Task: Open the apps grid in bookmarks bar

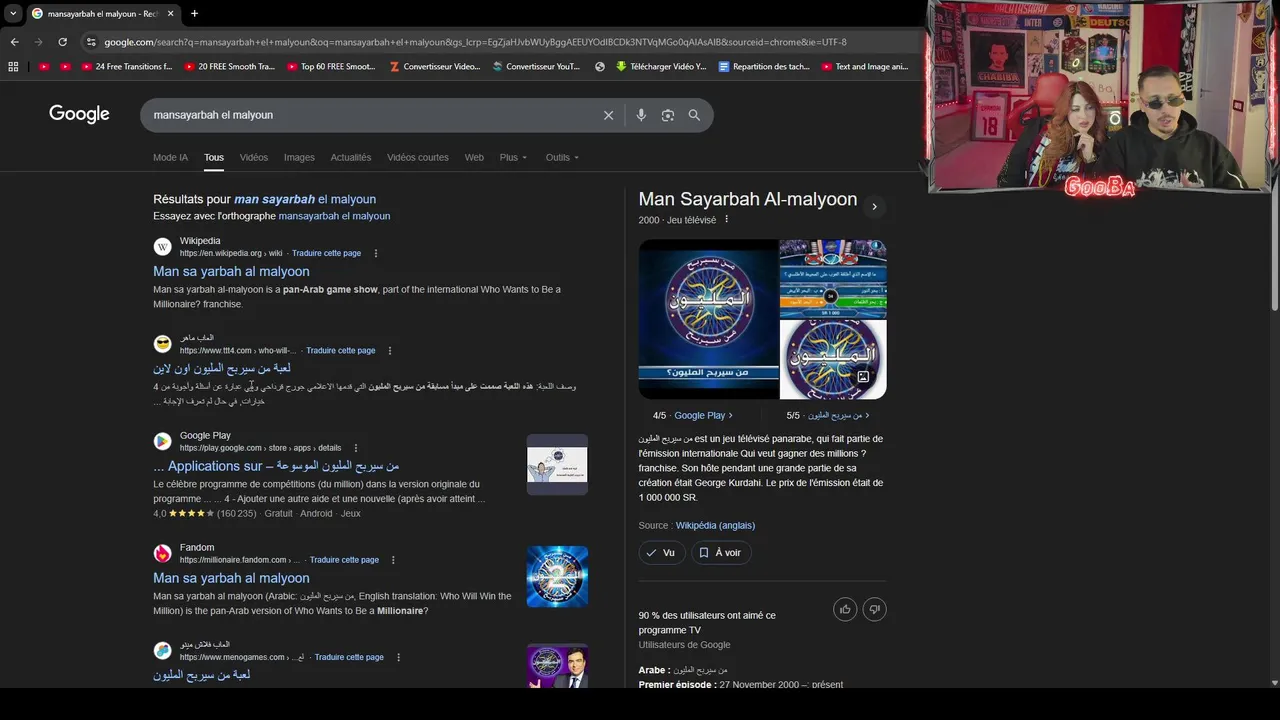Action: point(13,67)
